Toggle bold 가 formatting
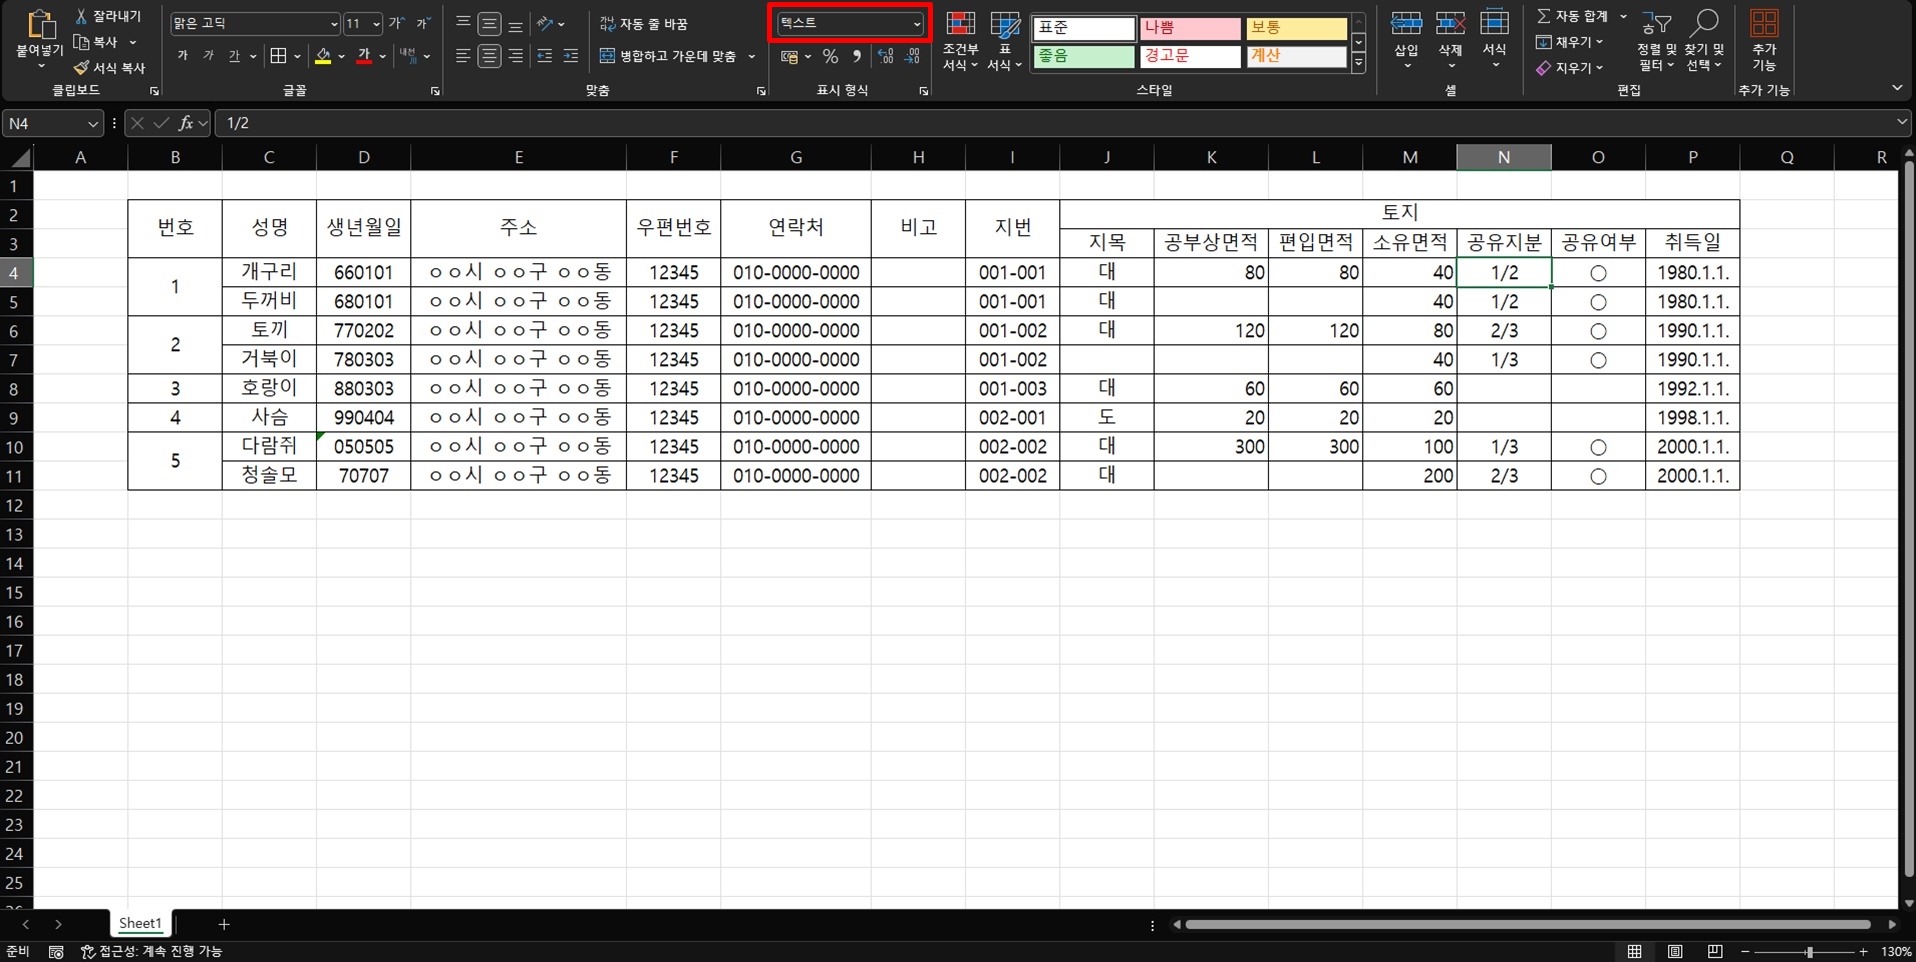This screenshot has width=1916, height=962. [182, 56]
